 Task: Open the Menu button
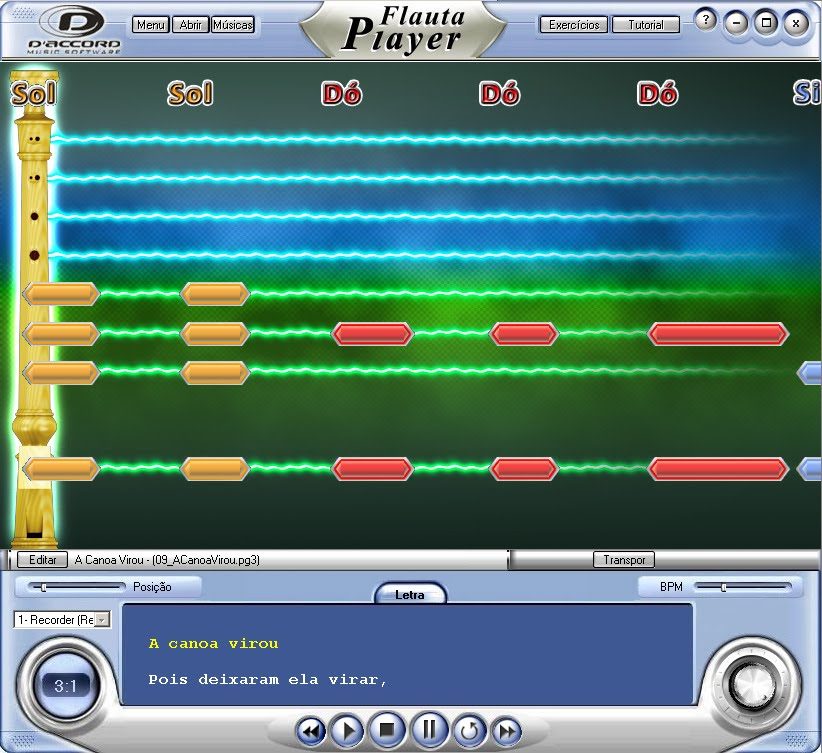pos(150,25)
